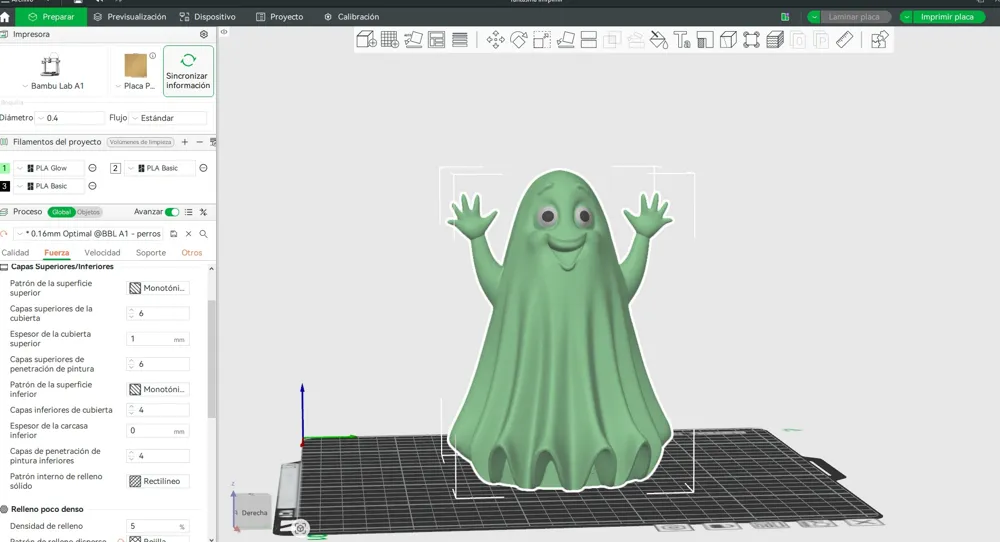
Task: Toggle the Avanzar advanced mode switch
Action: click(x=172, y=212)
